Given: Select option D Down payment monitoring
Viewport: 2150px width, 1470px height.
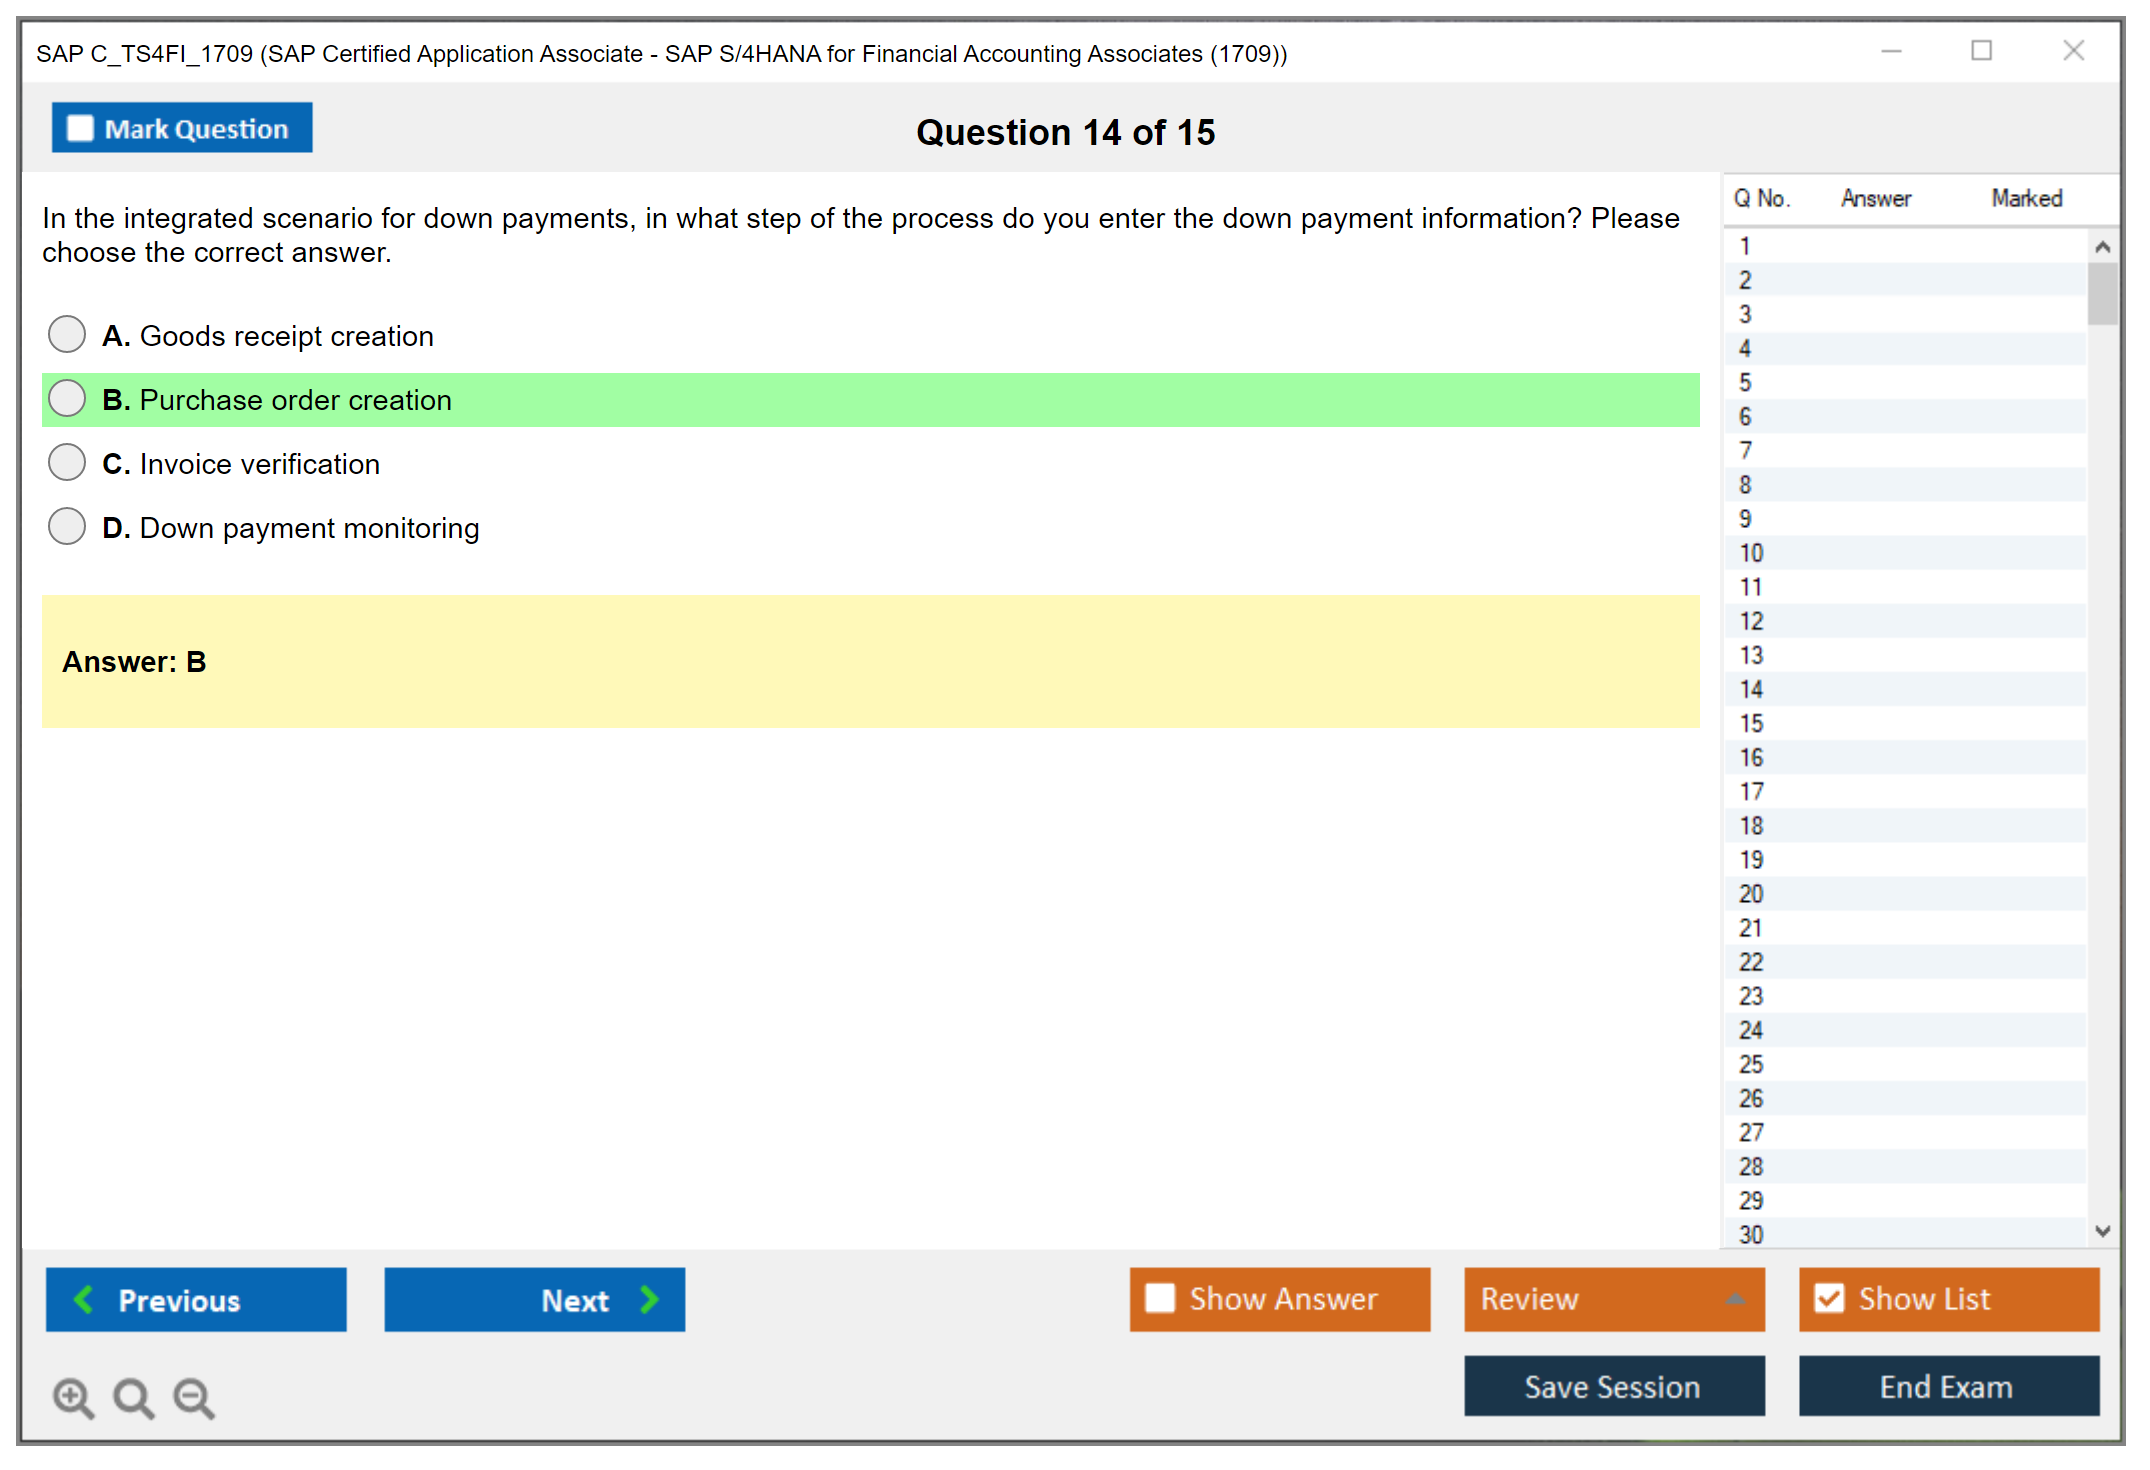Looking at the screenshot, I should point(67,526).
